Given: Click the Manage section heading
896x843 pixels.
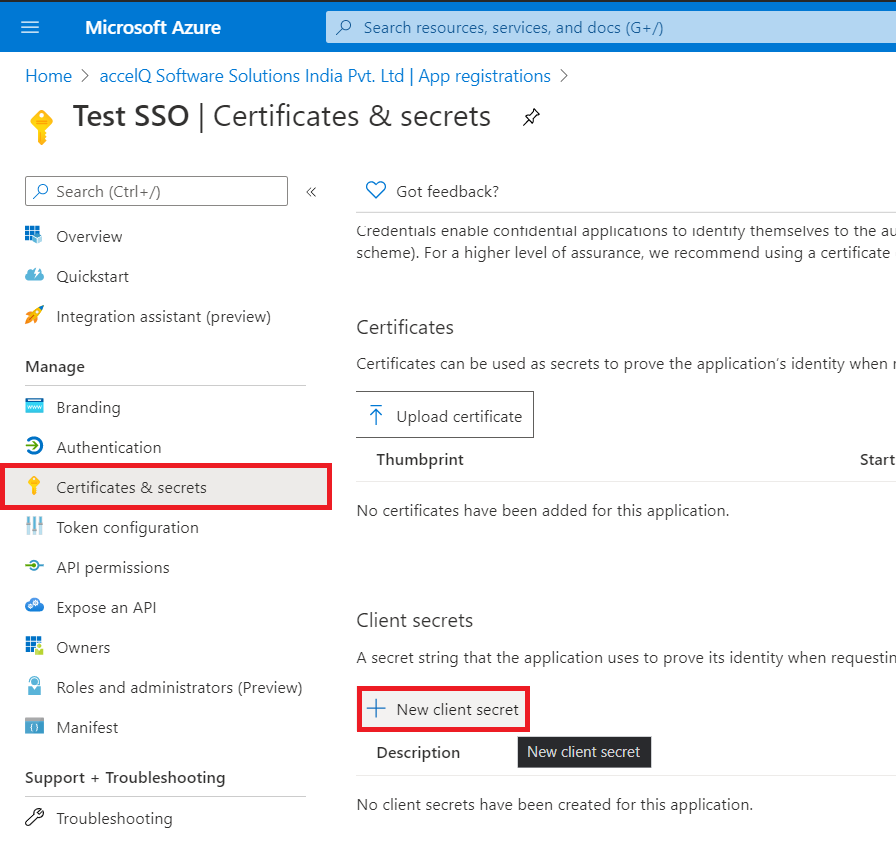Looking at the screenshot, I should [x=55, y=367].
